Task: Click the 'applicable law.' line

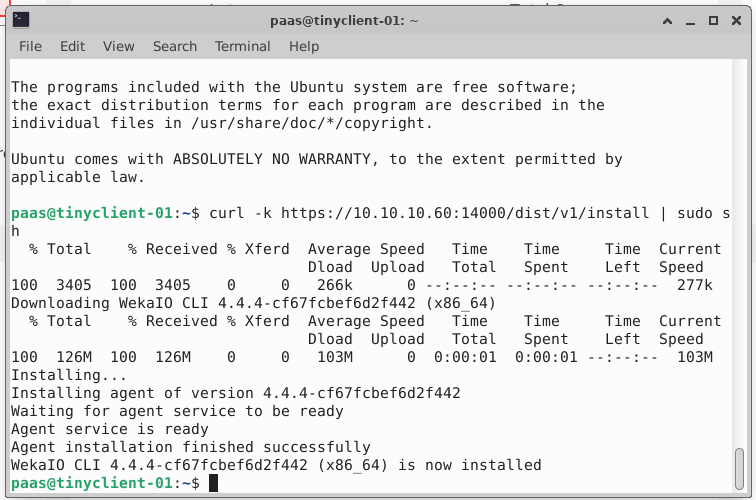Action: 78,177
